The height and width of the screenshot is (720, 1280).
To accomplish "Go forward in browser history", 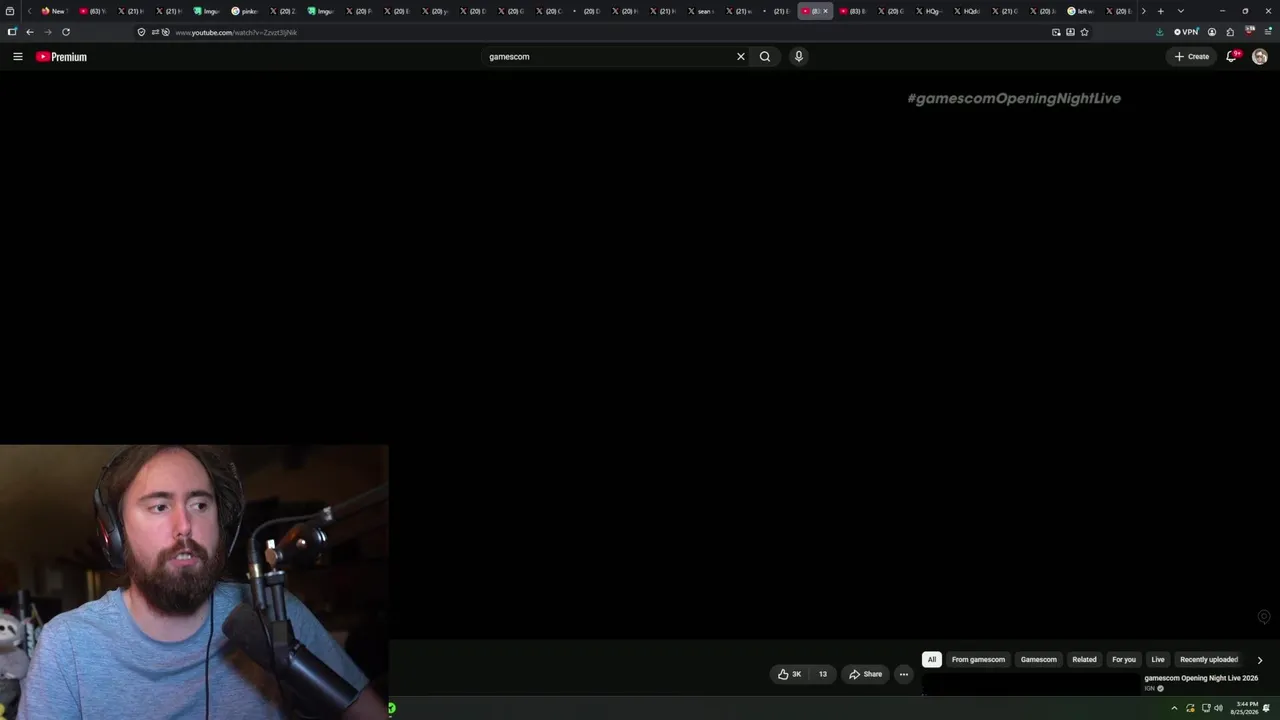I will [47, 32].
